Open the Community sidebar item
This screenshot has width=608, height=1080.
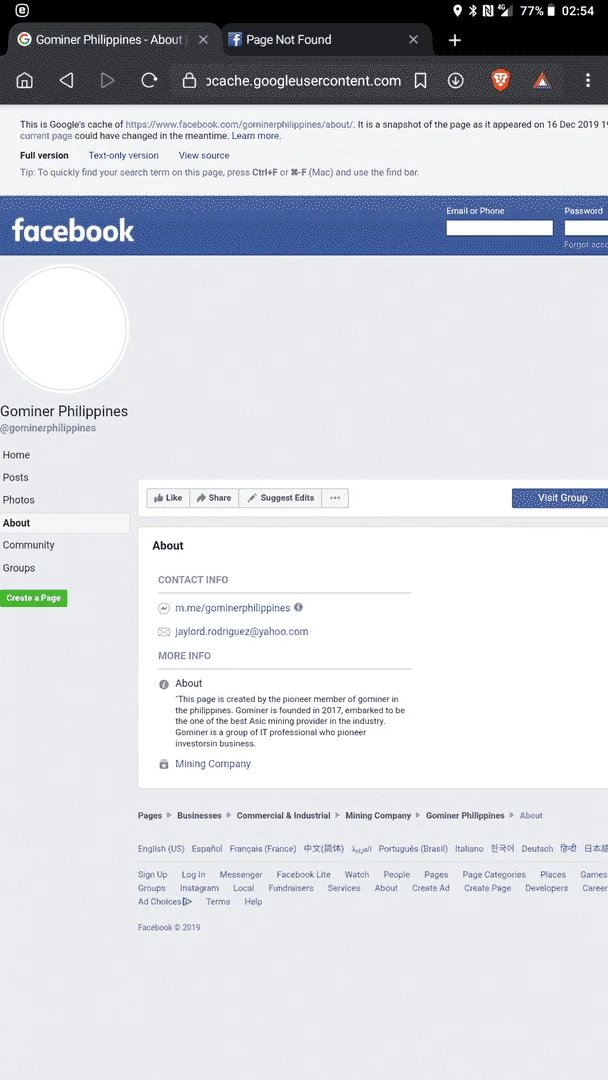click(x=28, y=545)
